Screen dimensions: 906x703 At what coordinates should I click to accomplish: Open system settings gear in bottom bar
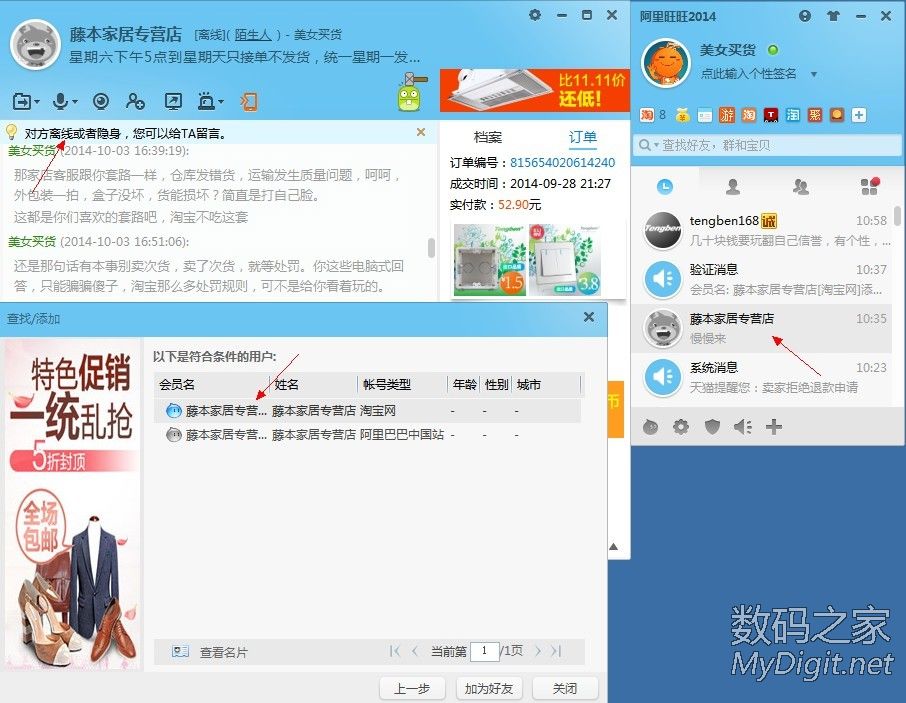(681, 427)
